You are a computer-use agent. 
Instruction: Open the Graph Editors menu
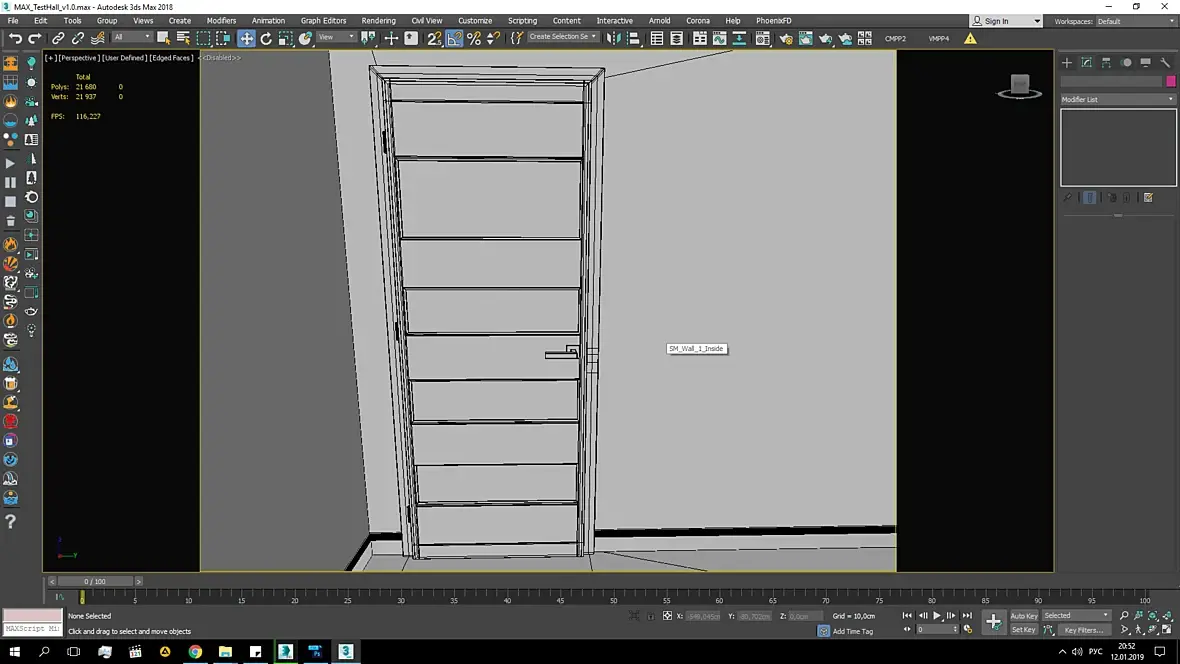tap(323, 21)
